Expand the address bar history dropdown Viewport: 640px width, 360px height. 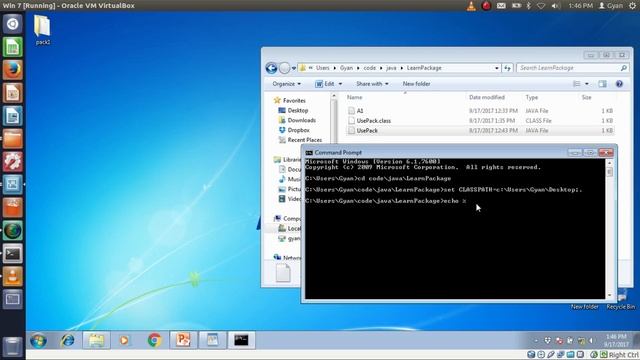click(x=497, y=68)
